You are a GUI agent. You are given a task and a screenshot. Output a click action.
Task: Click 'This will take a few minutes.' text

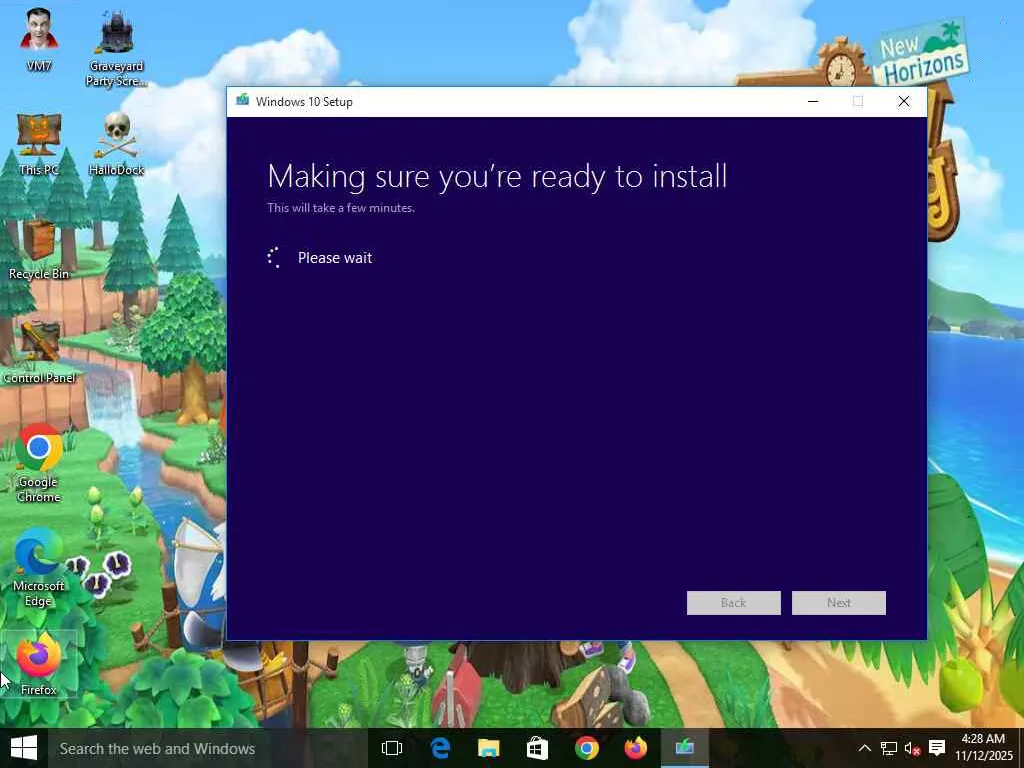point(341,208)
